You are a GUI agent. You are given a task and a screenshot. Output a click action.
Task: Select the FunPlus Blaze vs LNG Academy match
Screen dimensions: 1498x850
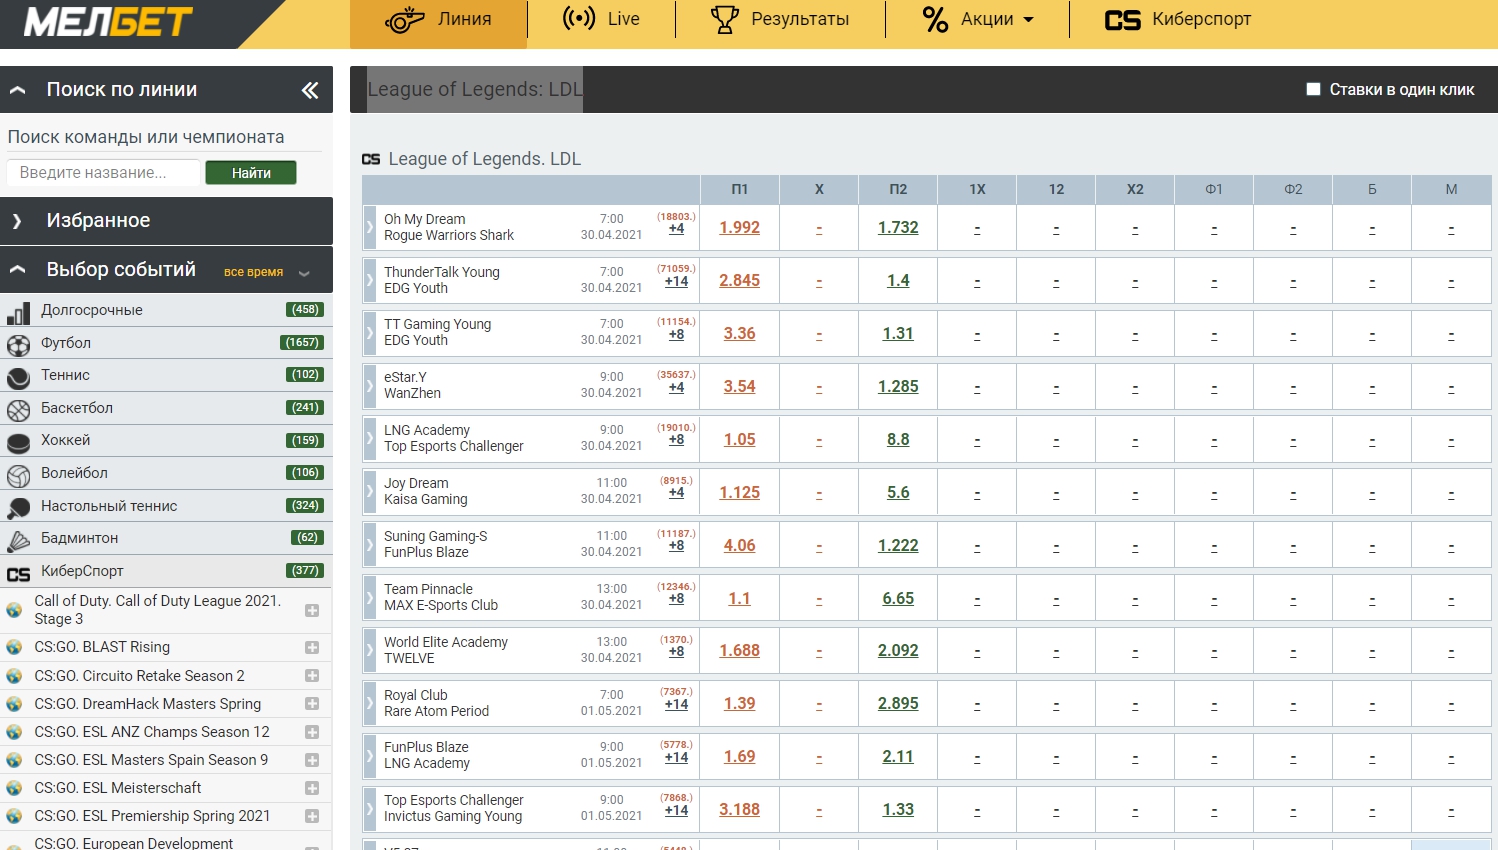[427, 755]
